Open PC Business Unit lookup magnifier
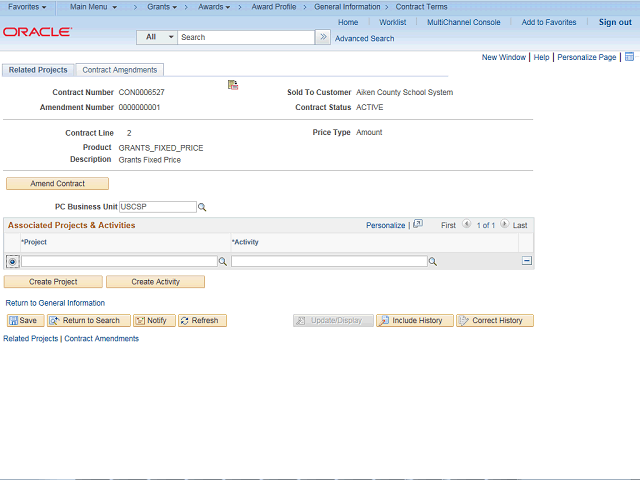This screenshot has height=480, width=640. coord(202,207)
